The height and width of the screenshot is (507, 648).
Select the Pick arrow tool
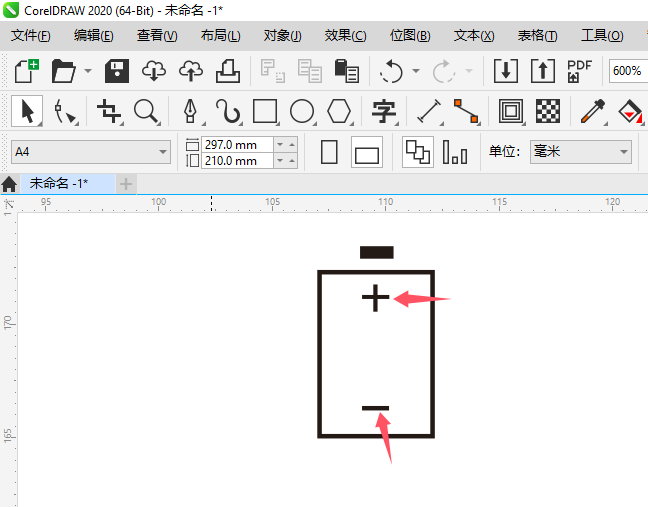point(27,111)
